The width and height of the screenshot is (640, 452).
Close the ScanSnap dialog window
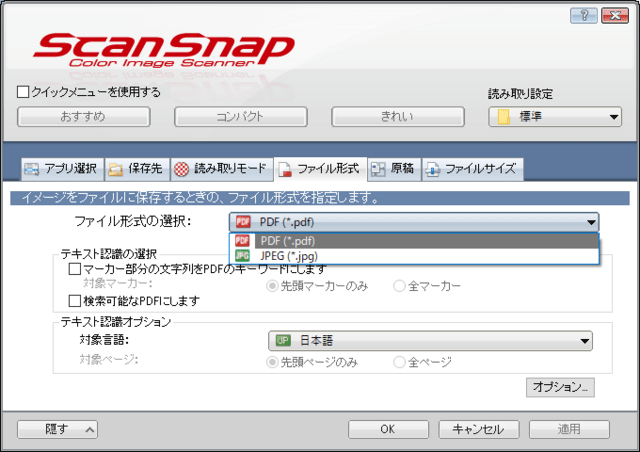pyautogui.click(x=615, y=16)
